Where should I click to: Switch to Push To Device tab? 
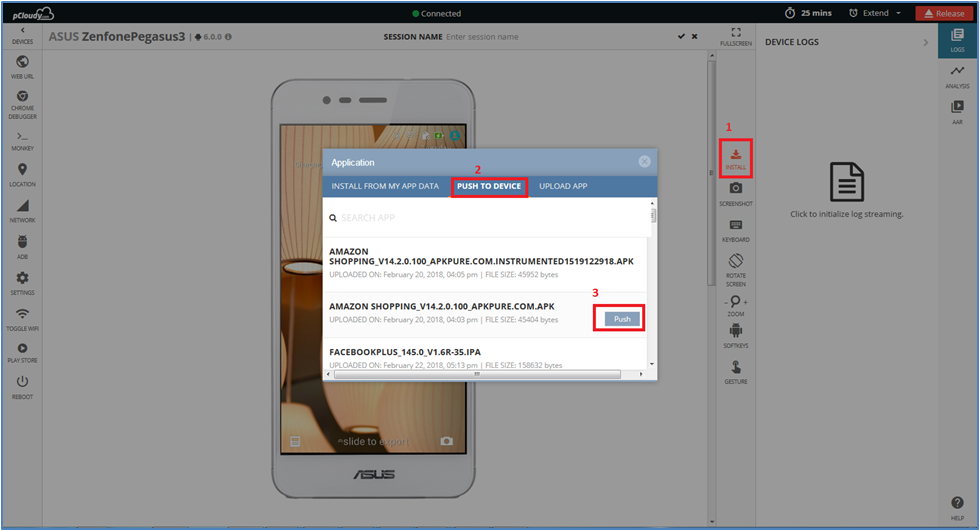click(489, 186)
